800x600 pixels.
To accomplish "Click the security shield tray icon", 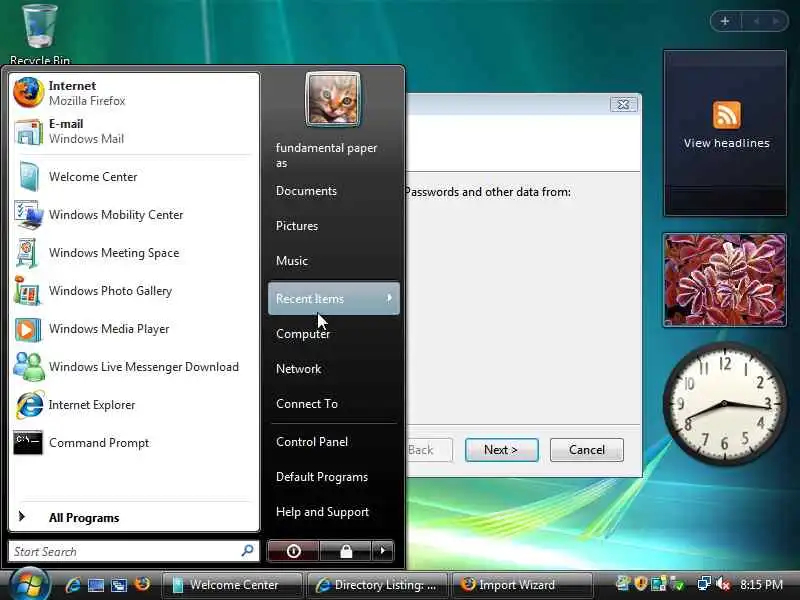I will click(640, 584).
